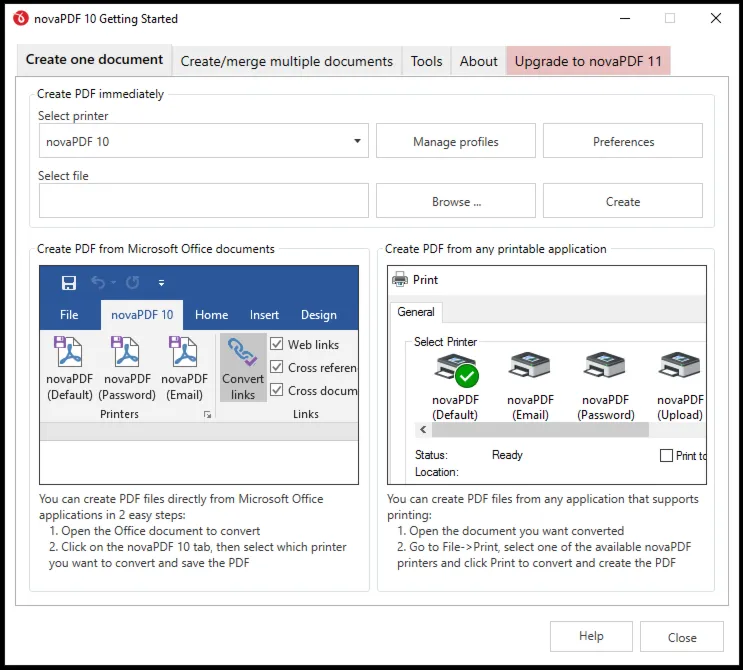Minimize the novaPDF window

pos(625,18)
